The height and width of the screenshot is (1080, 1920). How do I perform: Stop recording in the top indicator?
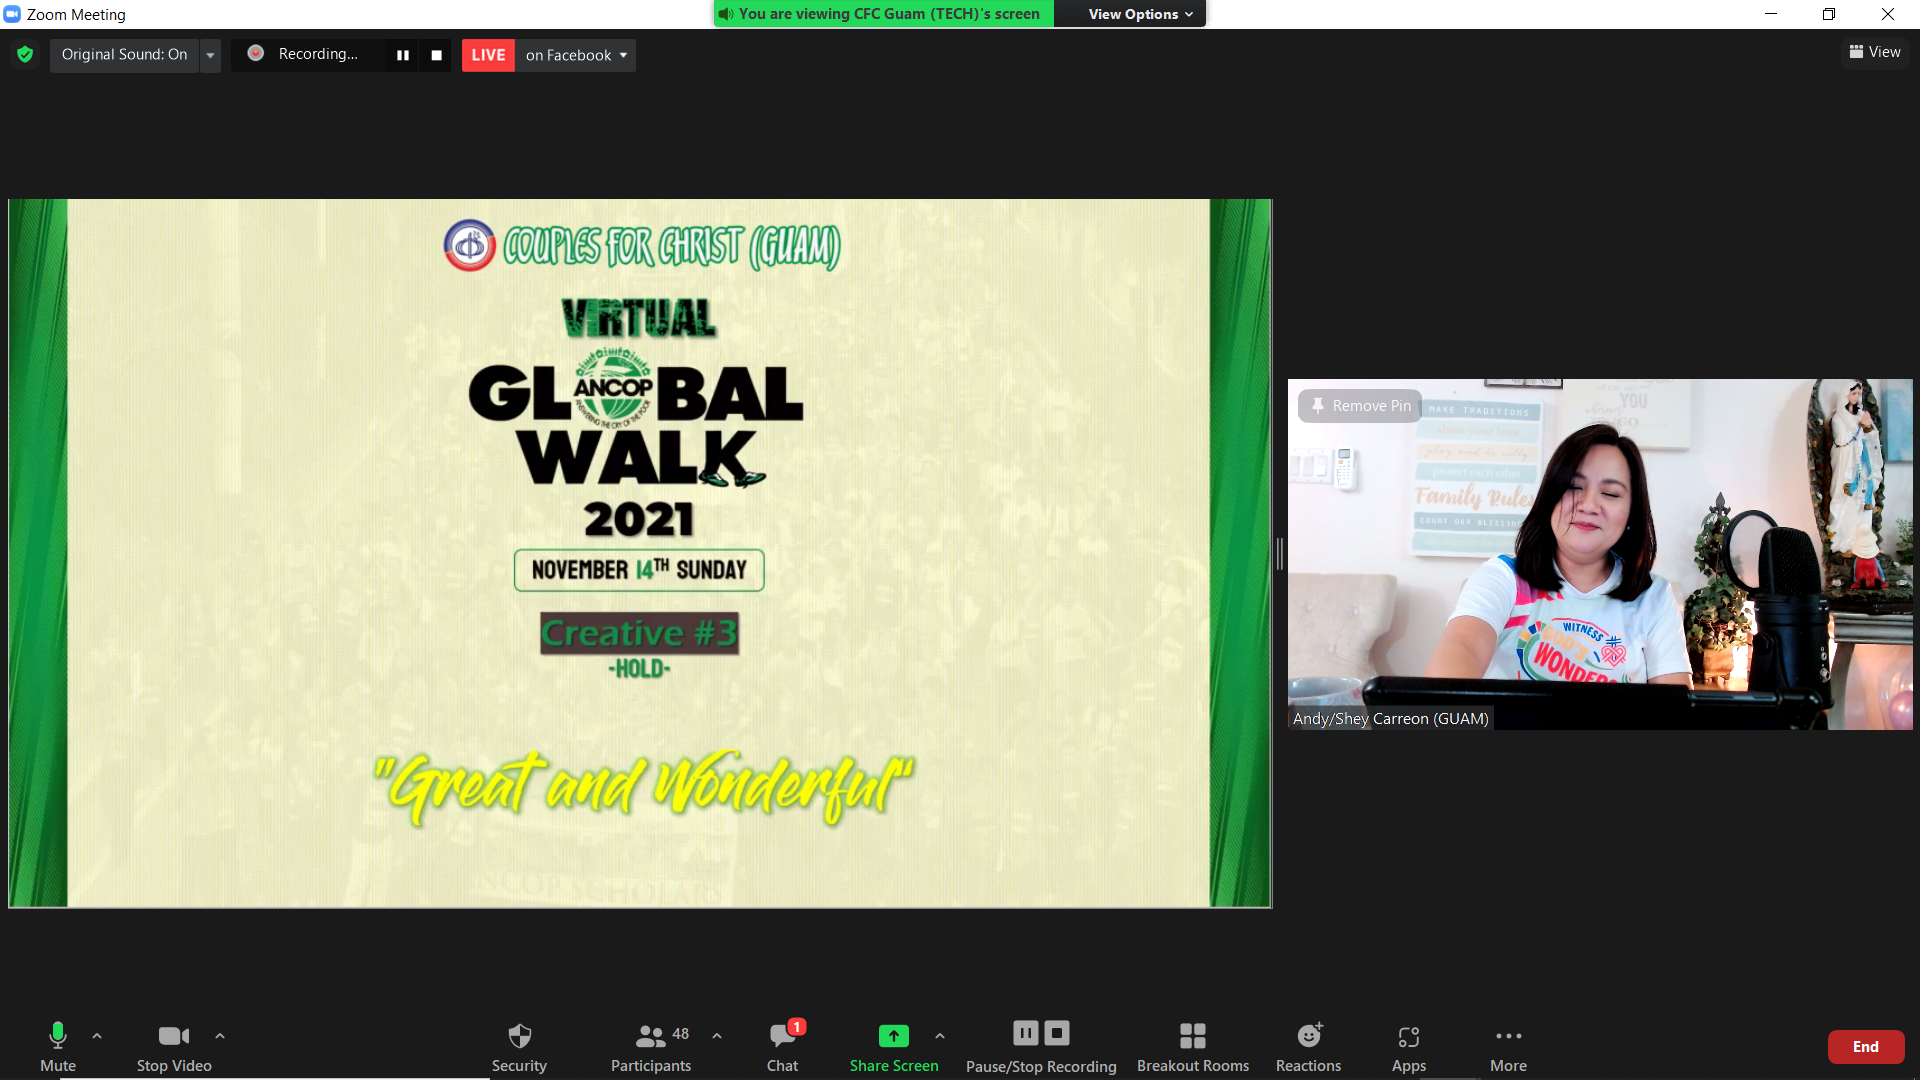point(436,55)
